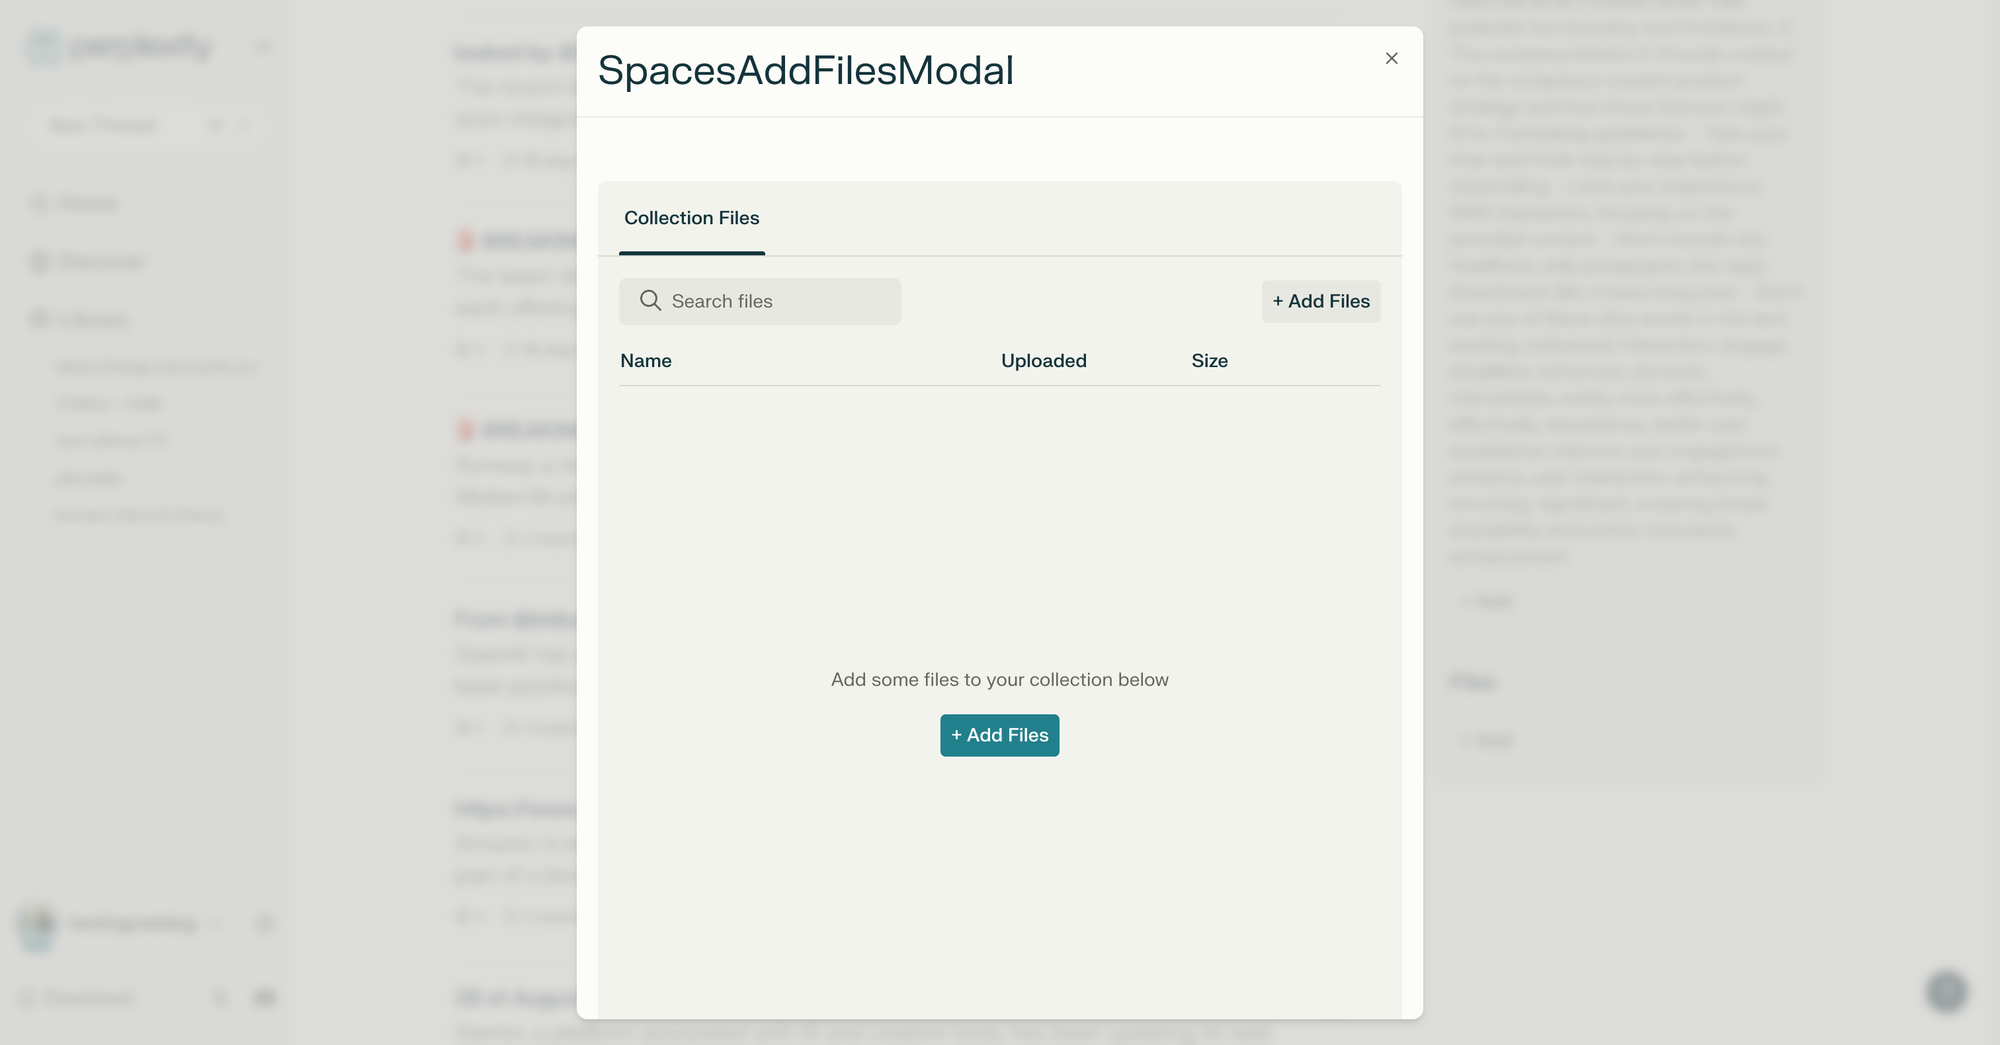Focus the Search files input field
The height and width of the screenshot is (1045, 2000).
(760, 301)
